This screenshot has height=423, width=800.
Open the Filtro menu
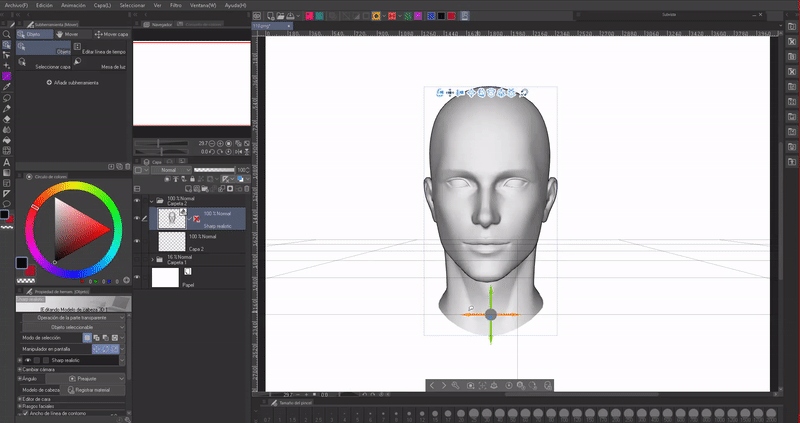pos(176,5)
